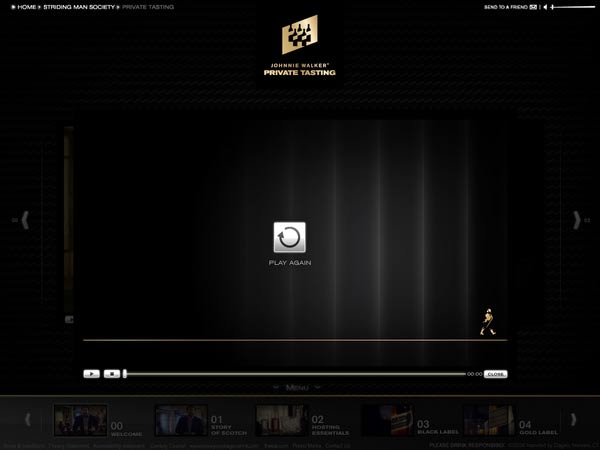Select the 02 Hosting Essentials thumbnail
Screen dimensions: 600x450
click(282, 421)
